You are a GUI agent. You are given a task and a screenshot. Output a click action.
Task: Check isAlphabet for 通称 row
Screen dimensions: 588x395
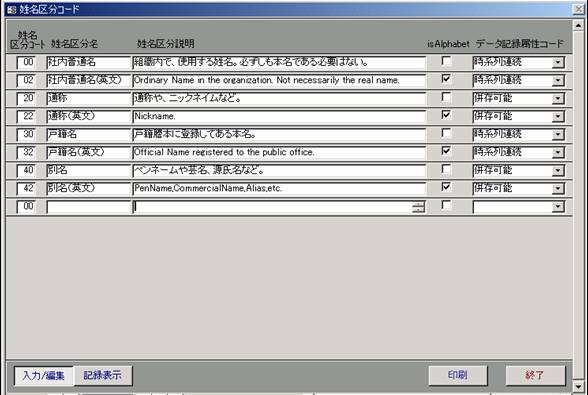tap(446, 97)
